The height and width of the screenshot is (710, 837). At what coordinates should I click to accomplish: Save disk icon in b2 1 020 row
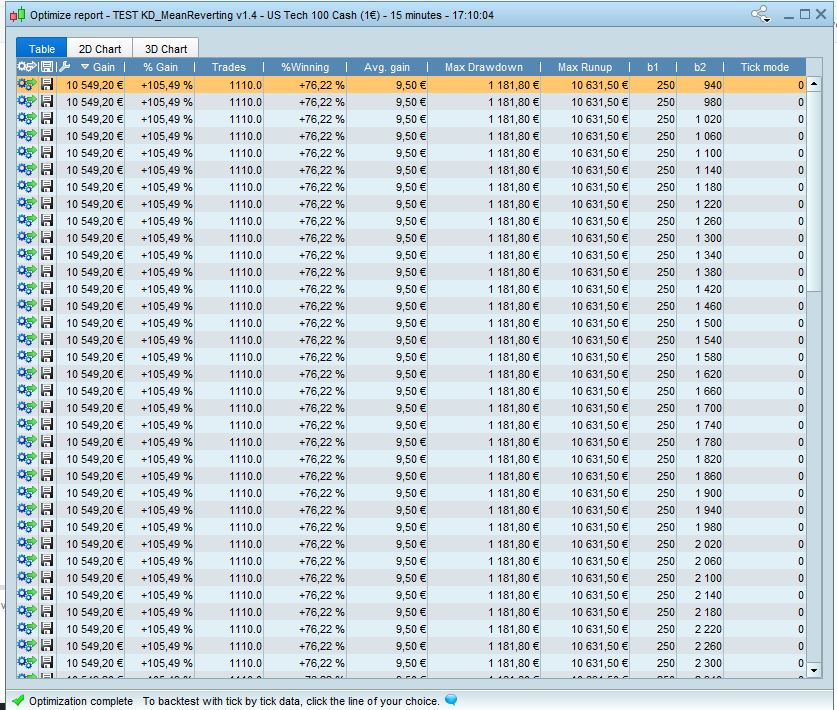pyautogui.click(x=47, y=119)
